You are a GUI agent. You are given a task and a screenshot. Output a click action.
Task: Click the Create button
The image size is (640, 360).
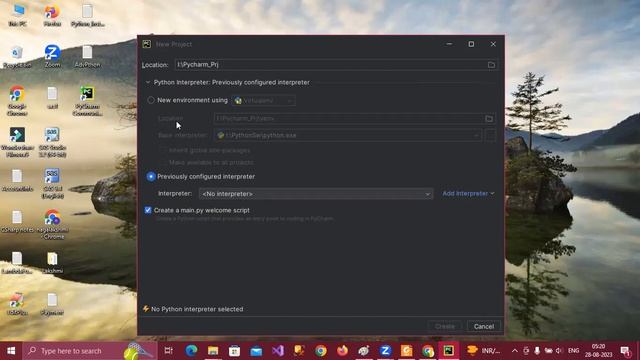coord(445,327)
